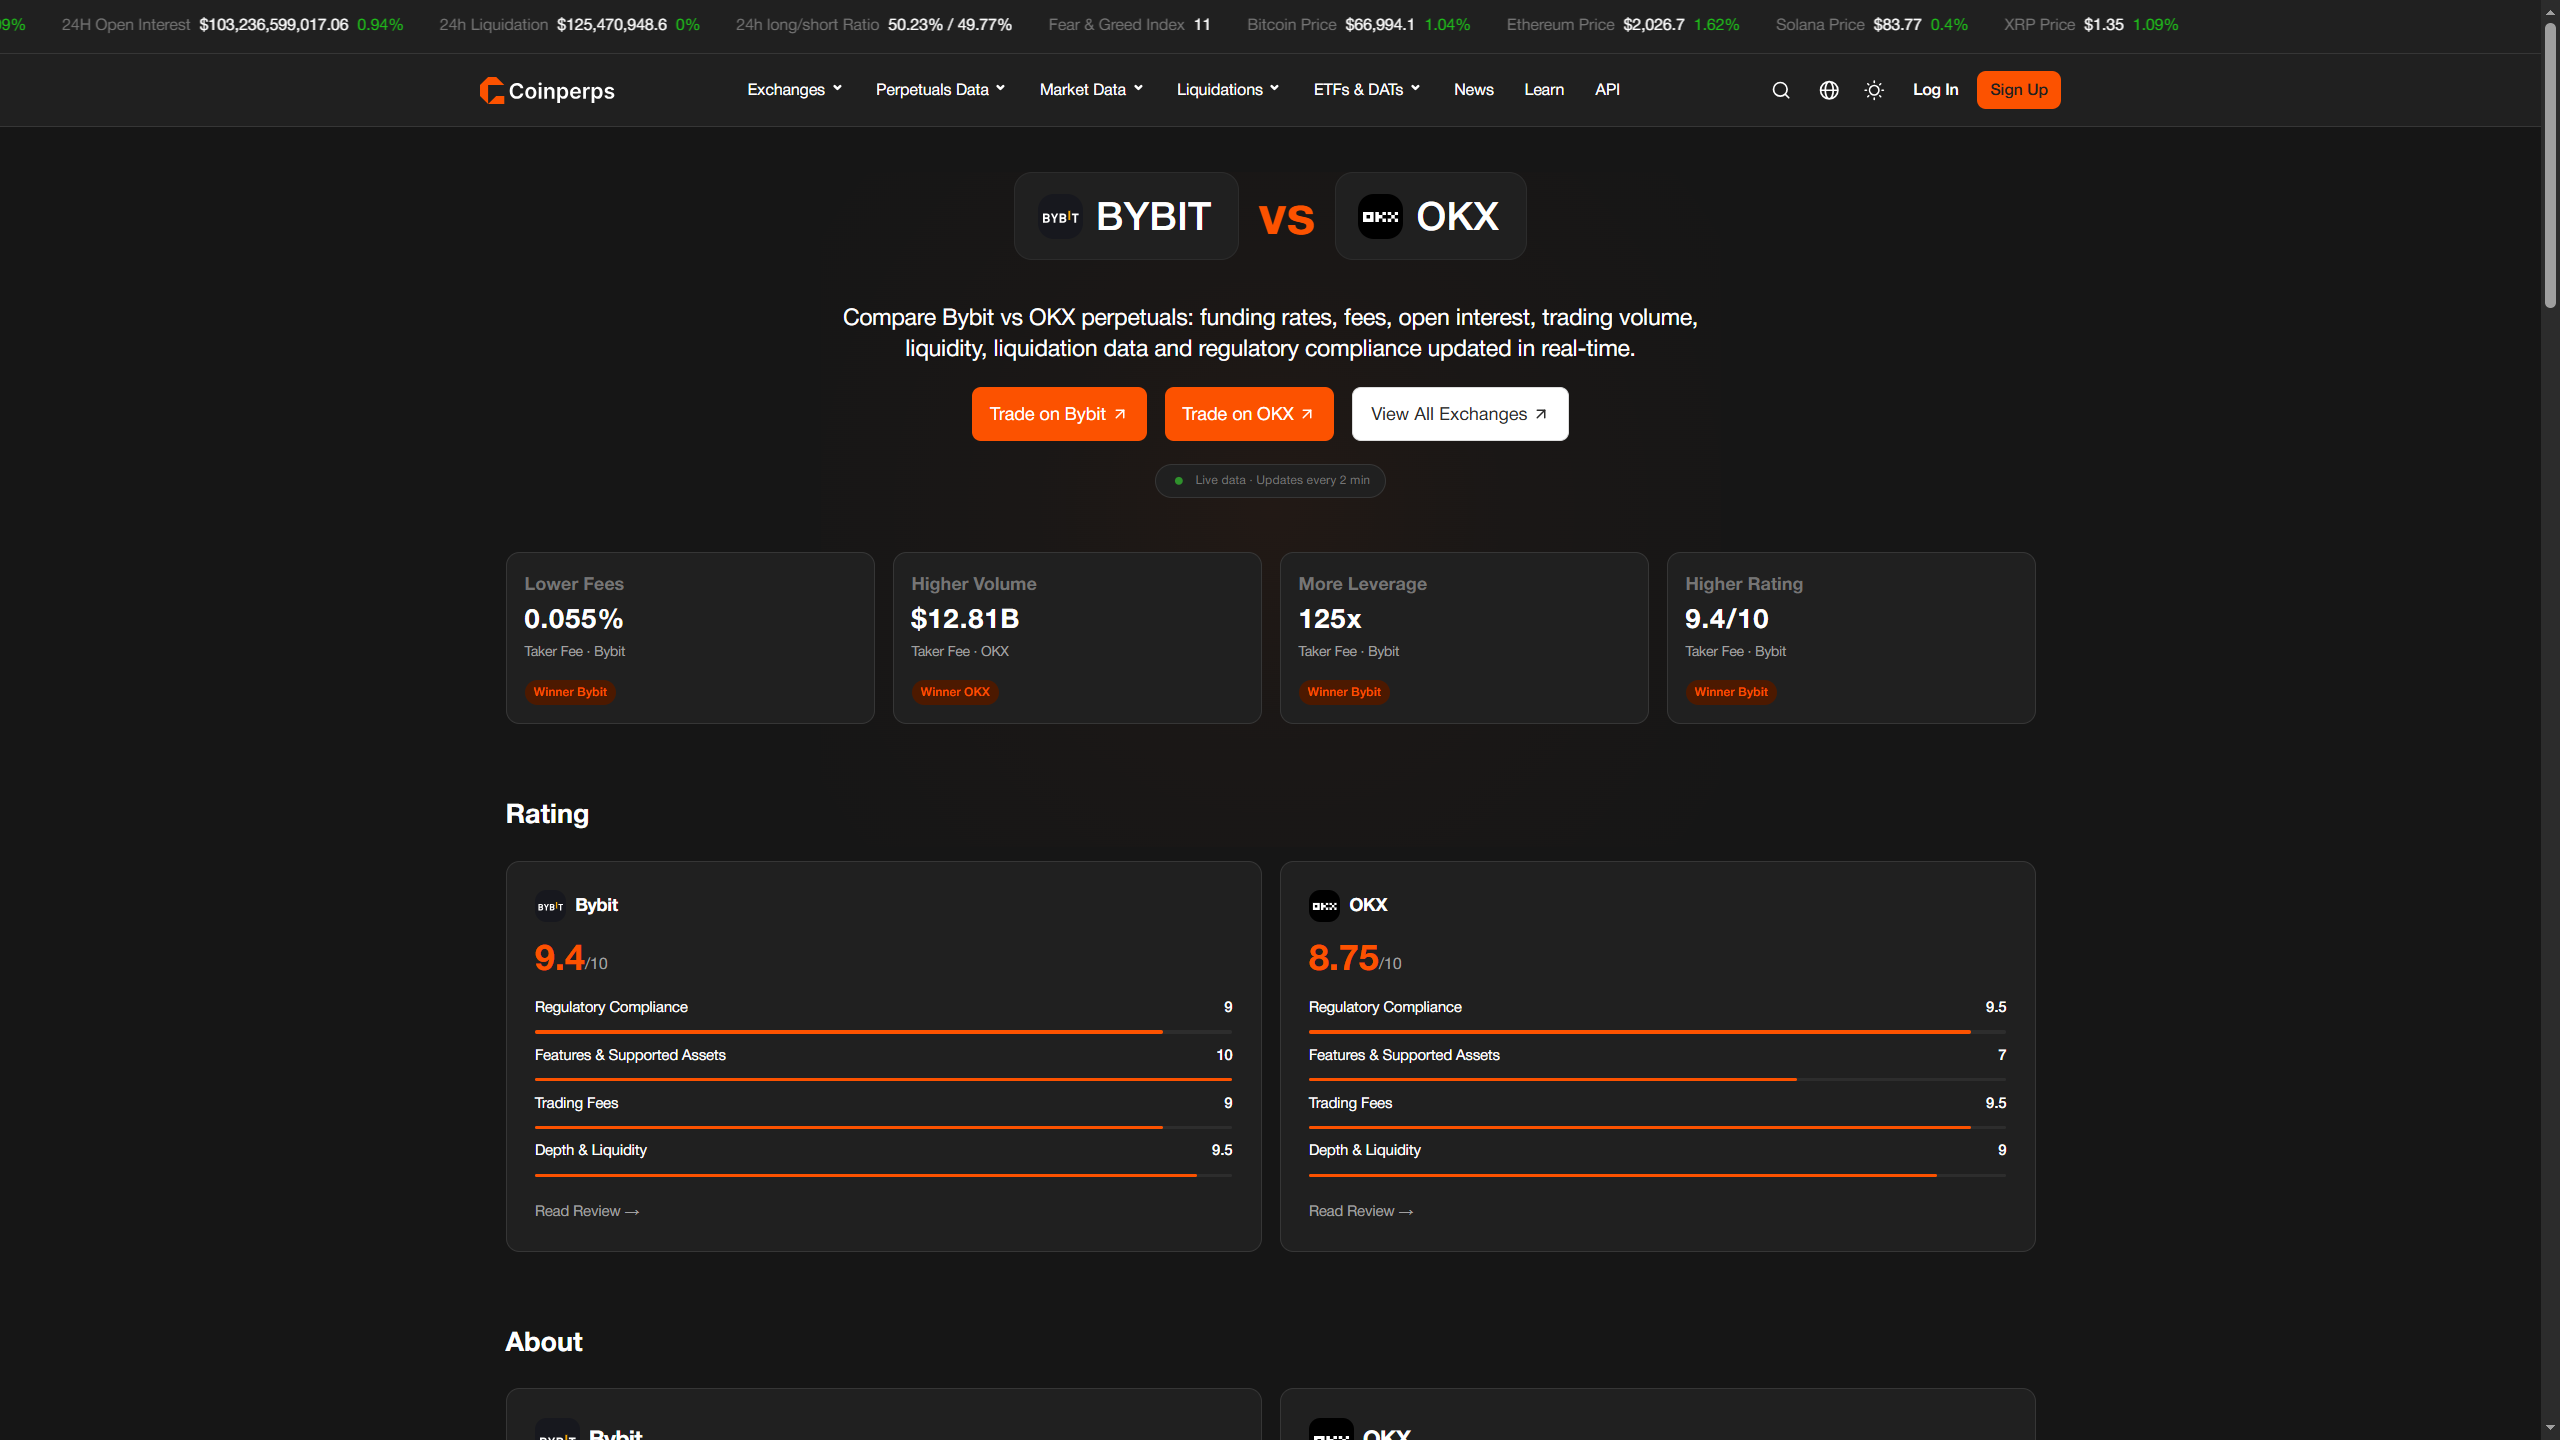
Task: Click Bybit Trading Fees rating bar
Action: tap(884, 1127)
